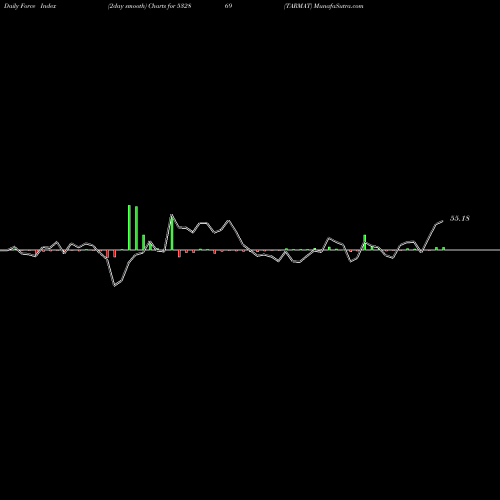Click the 'Daily Force Index' title text
The width and height of the screenshot is (500, 500).
coord(30,6)
